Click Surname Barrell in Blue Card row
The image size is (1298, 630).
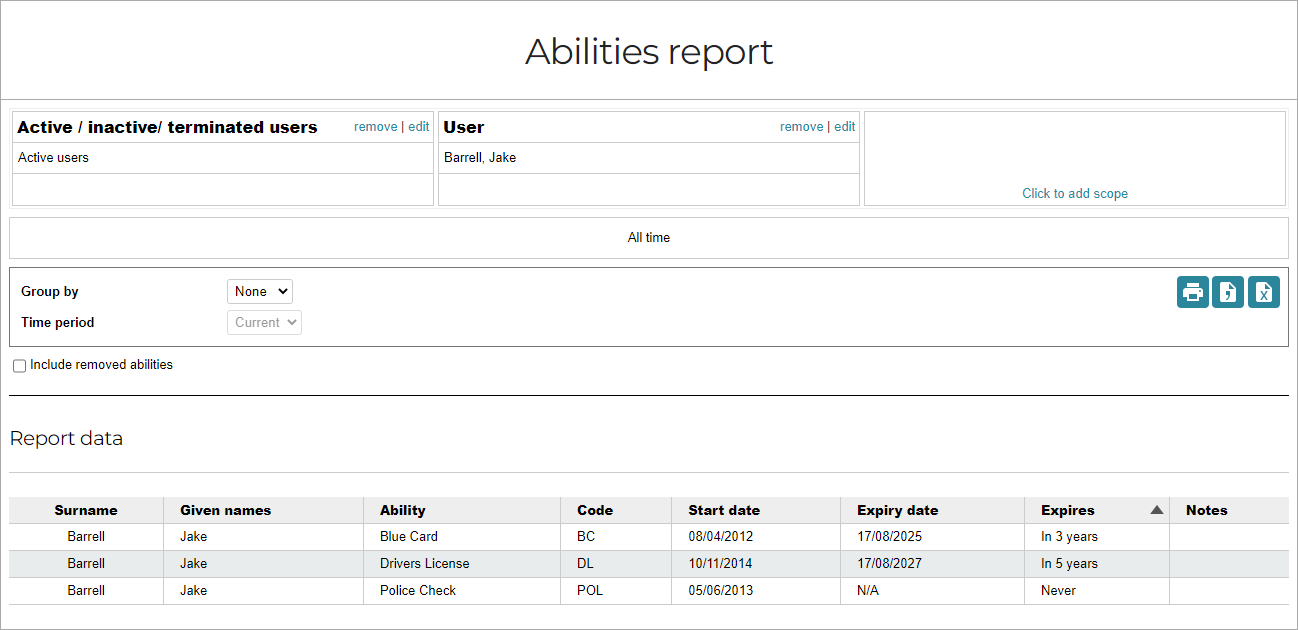(x=86, y=537)
